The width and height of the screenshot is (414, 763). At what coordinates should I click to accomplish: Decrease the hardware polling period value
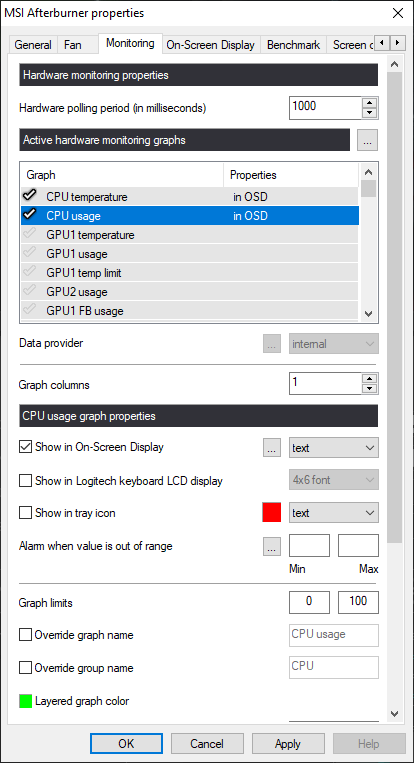pyautogui.click(x=371, y=113)
